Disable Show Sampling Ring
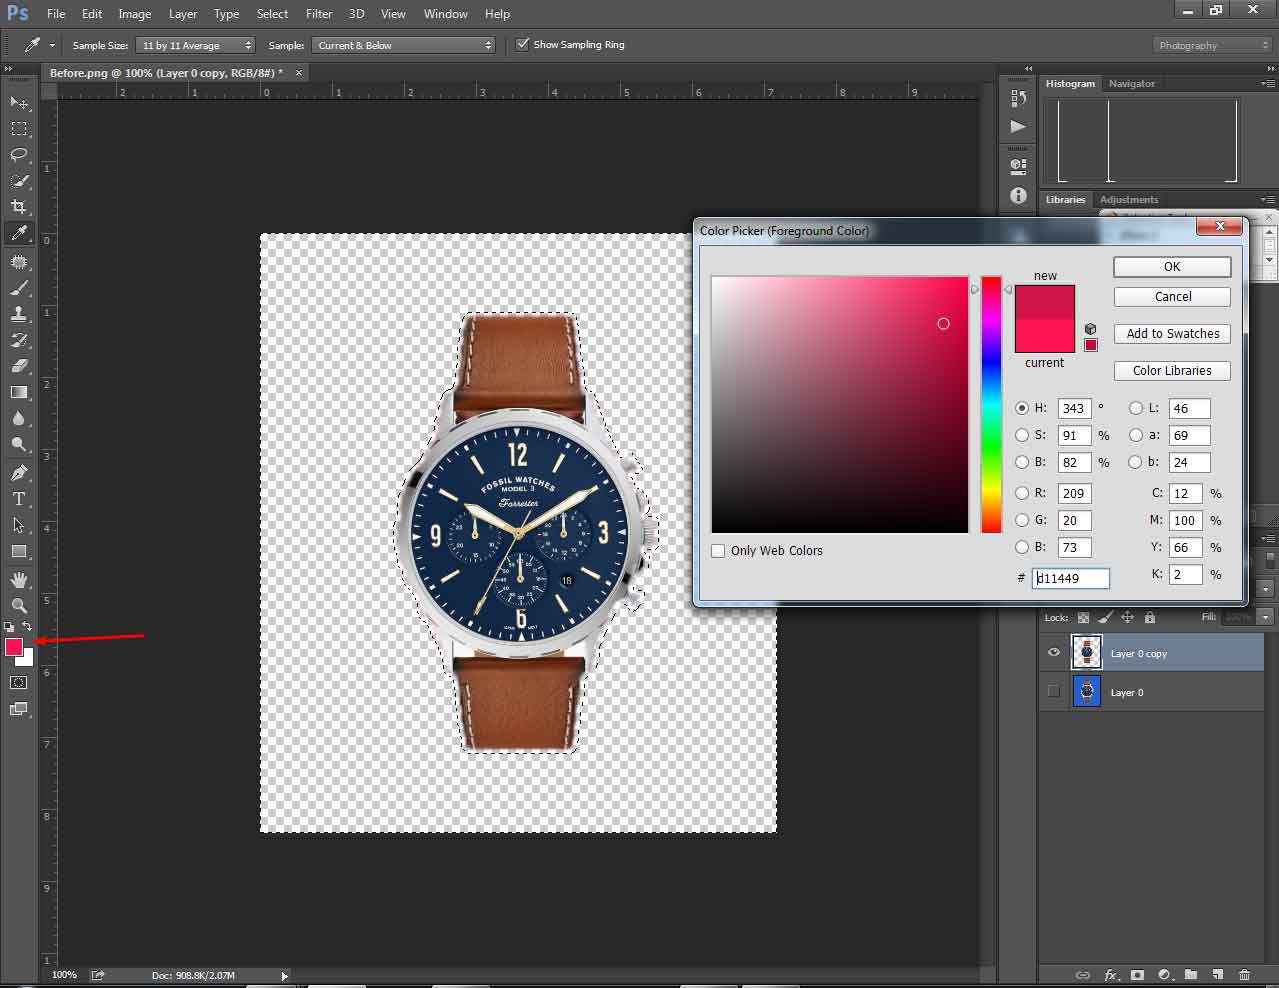The image size is (1279, 988). [522, 44]
